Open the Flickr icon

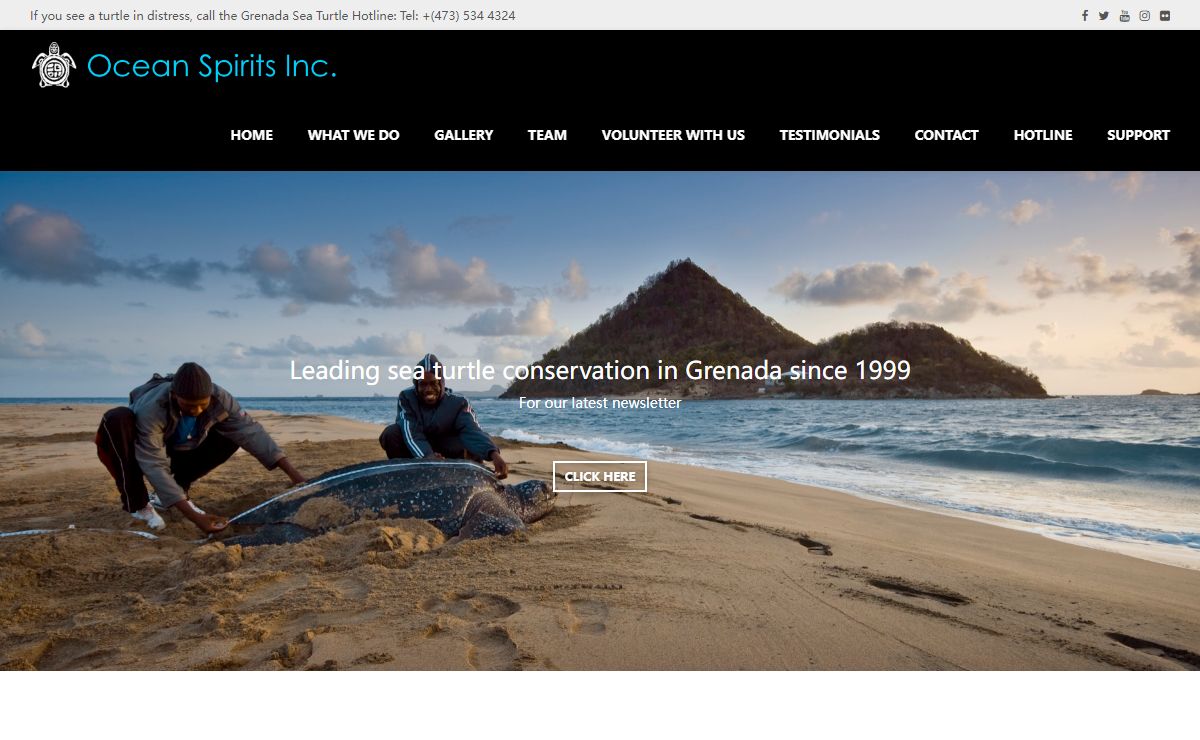click(x=1165, y=15)
